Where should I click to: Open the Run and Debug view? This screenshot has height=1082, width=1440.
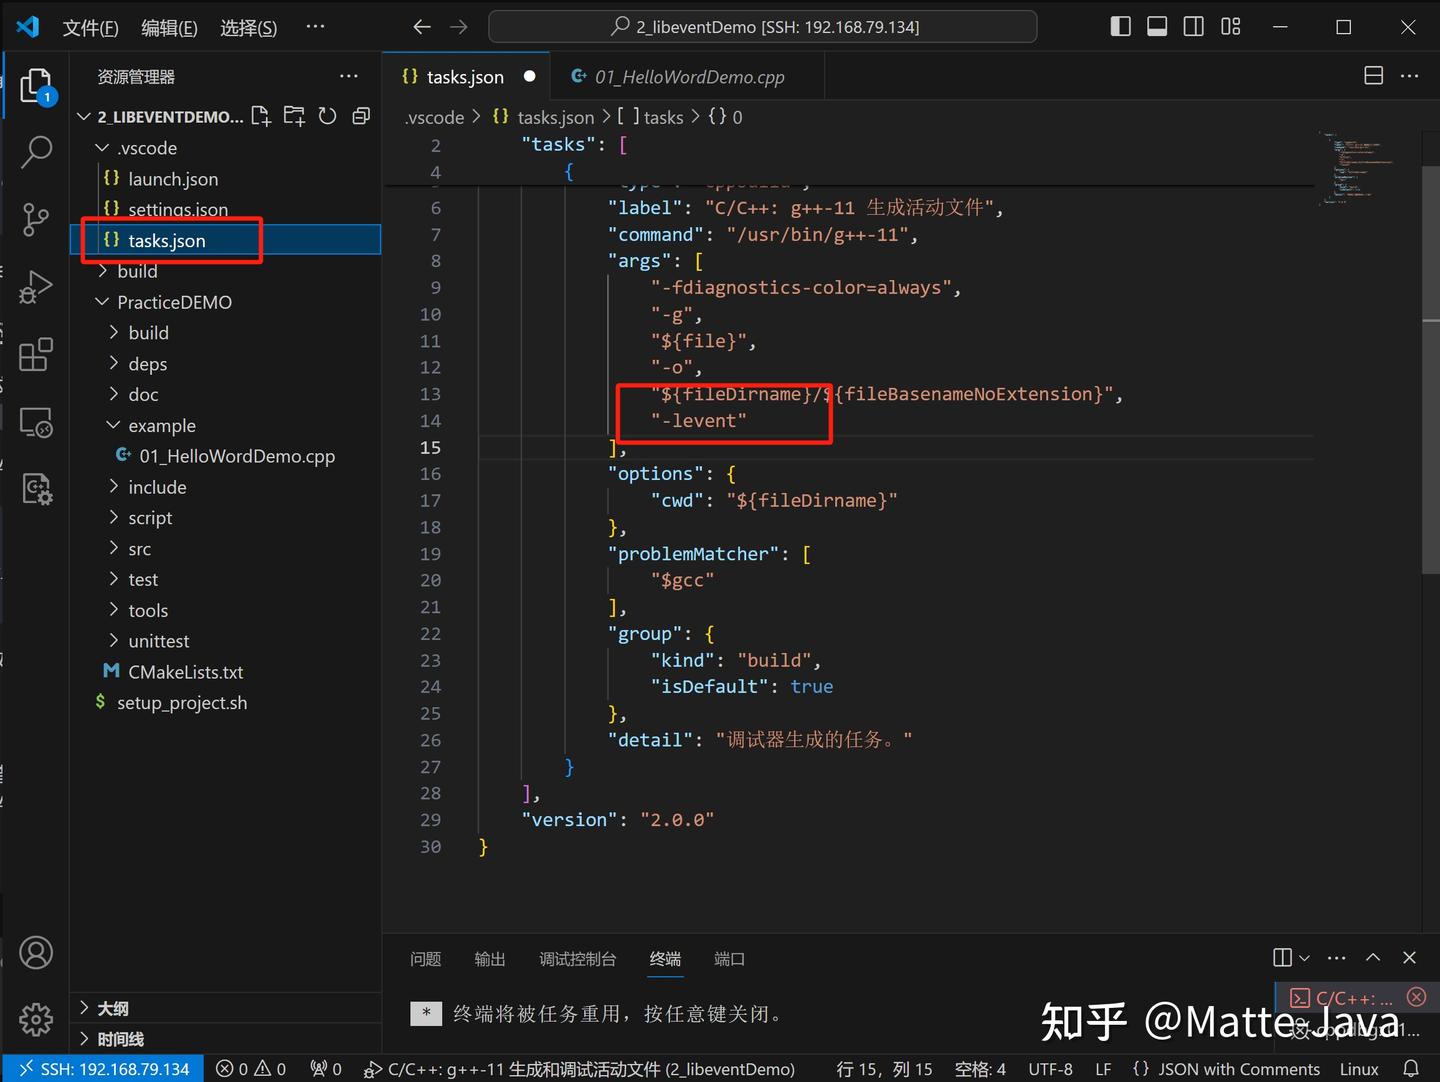pyautogui.click(x=37, y=287)
